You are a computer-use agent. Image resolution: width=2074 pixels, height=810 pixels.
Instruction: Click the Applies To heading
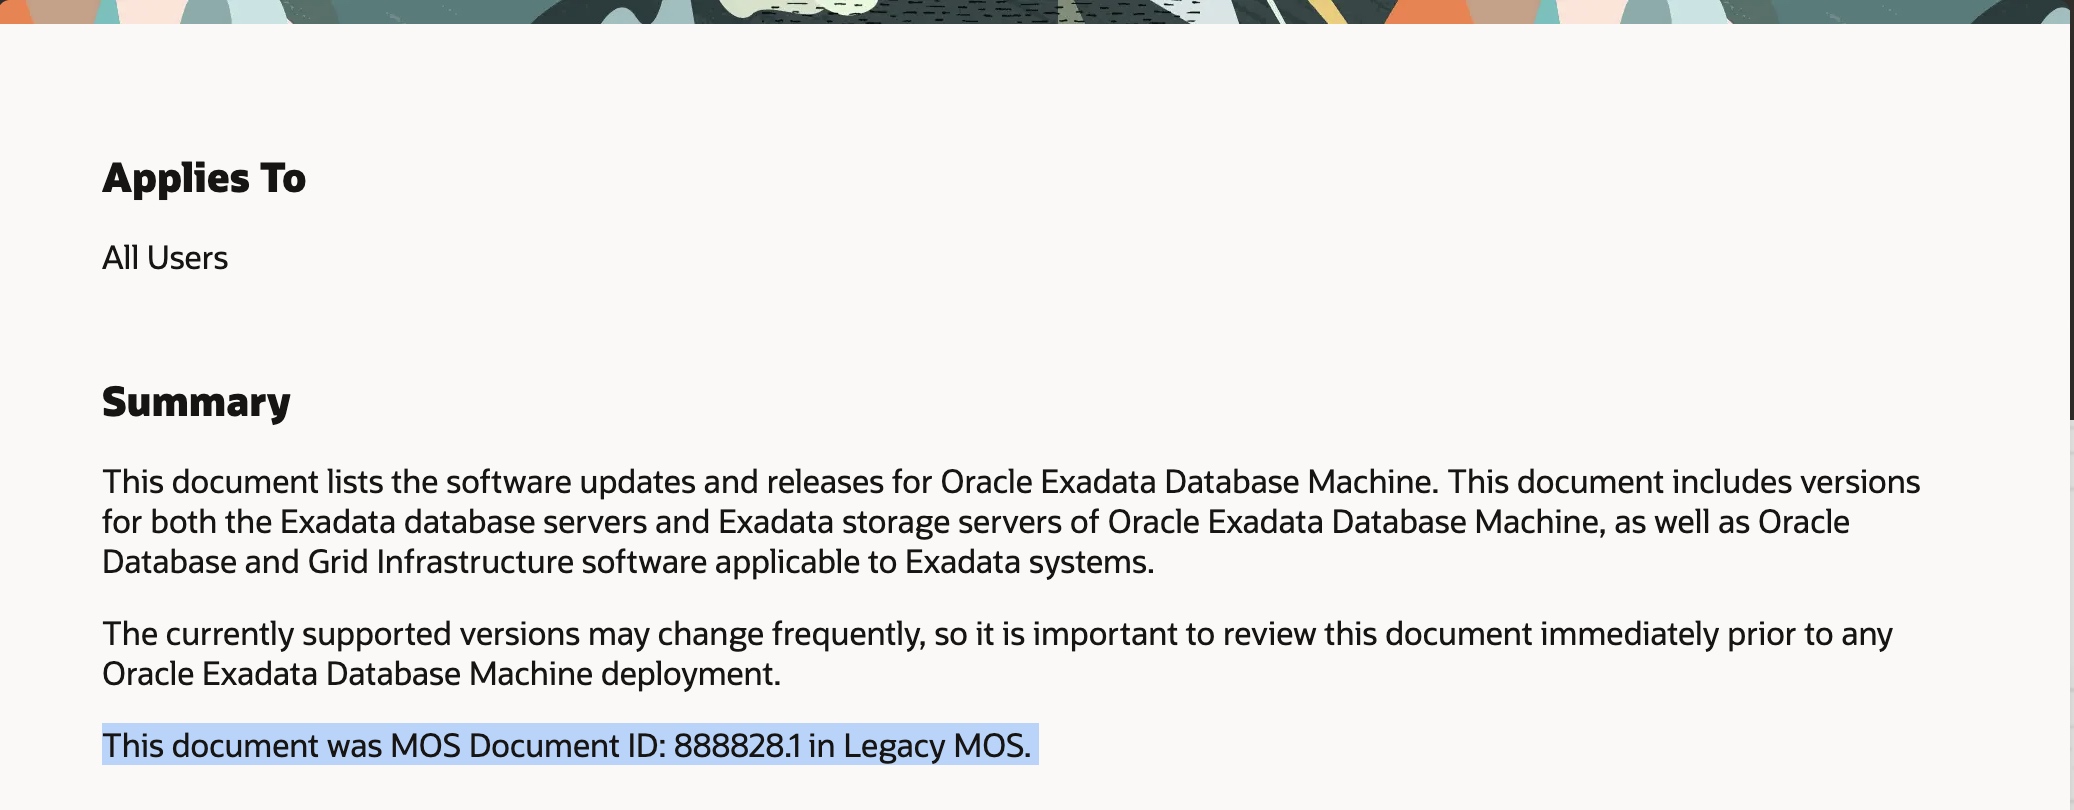tap(204, 179)
